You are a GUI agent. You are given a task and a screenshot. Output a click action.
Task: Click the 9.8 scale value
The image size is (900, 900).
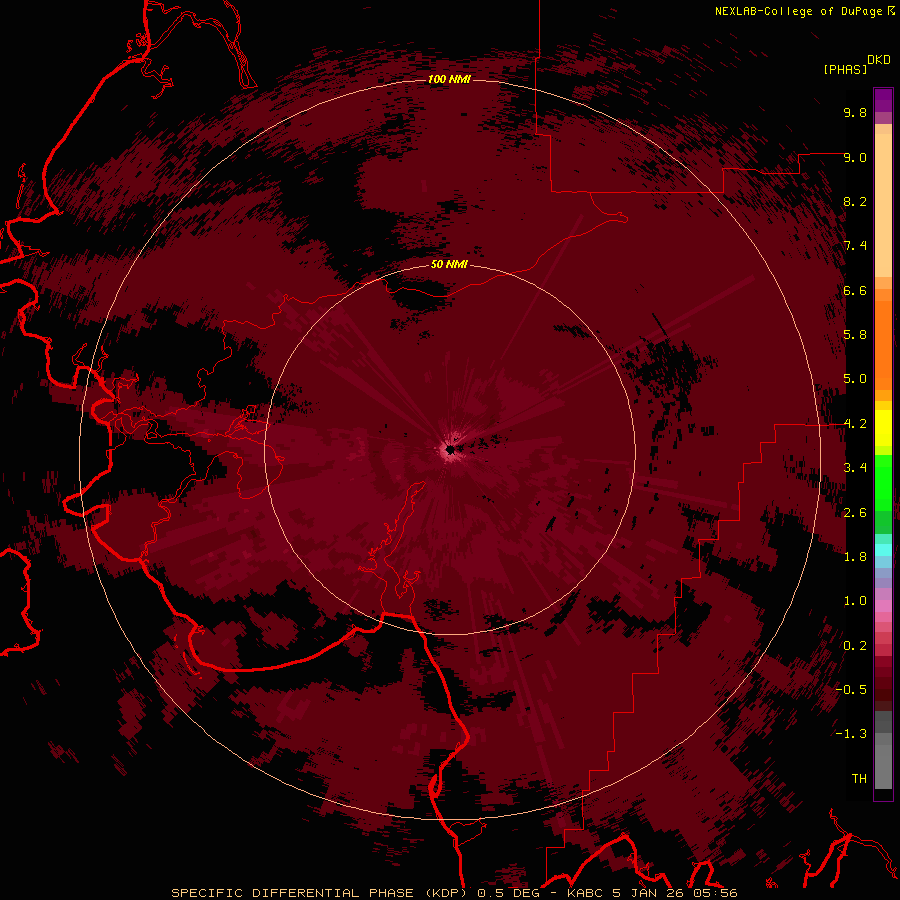(x=855, y=112)
